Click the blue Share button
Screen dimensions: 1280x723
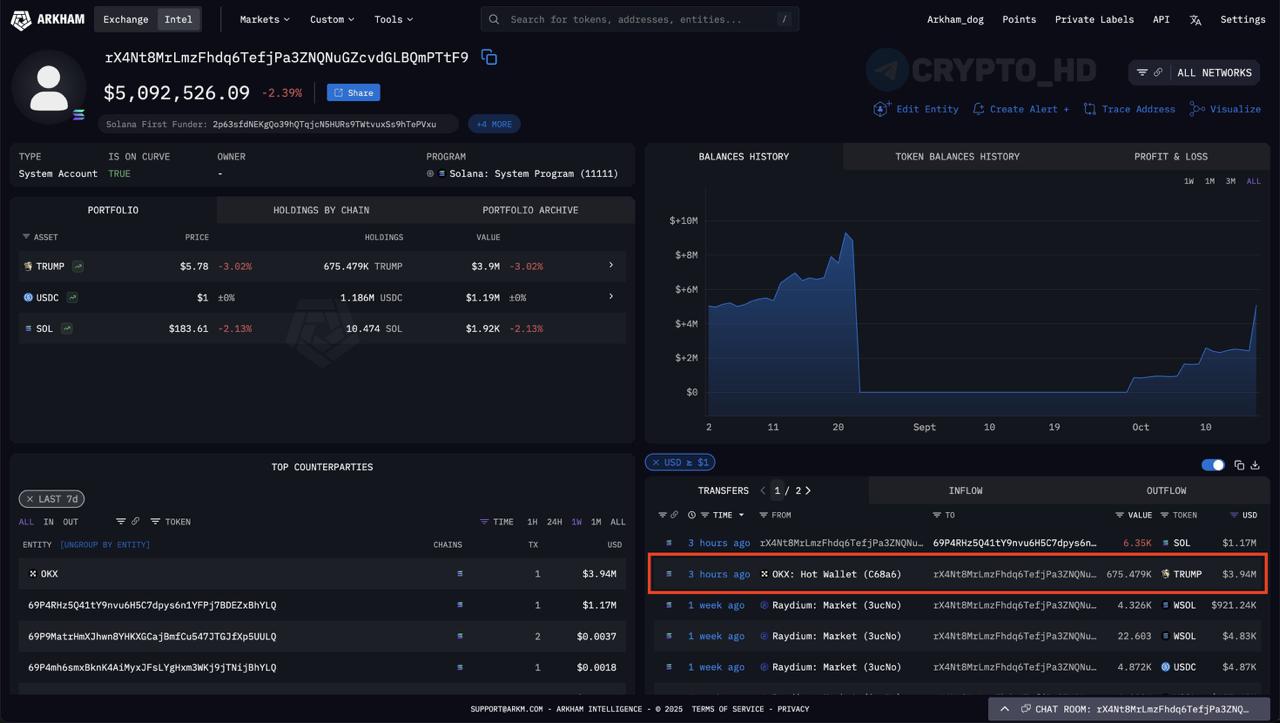(353, 93)
